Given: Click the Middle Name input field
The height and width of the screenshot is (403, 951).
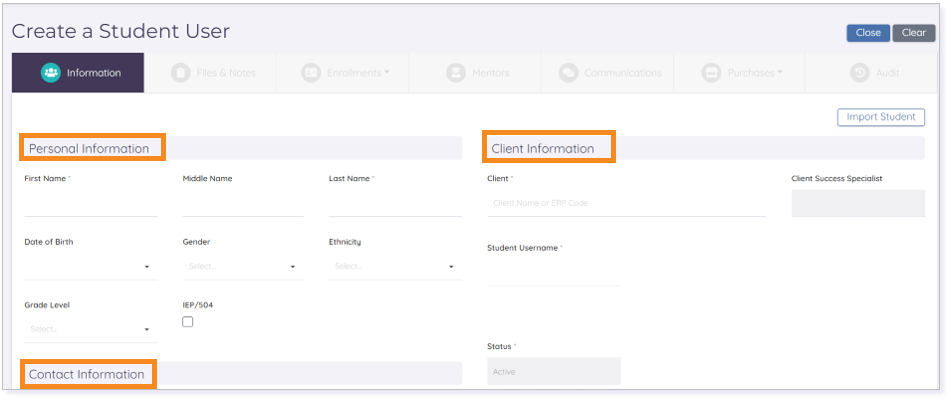Looking at the screenshot, I should (243, 204).
